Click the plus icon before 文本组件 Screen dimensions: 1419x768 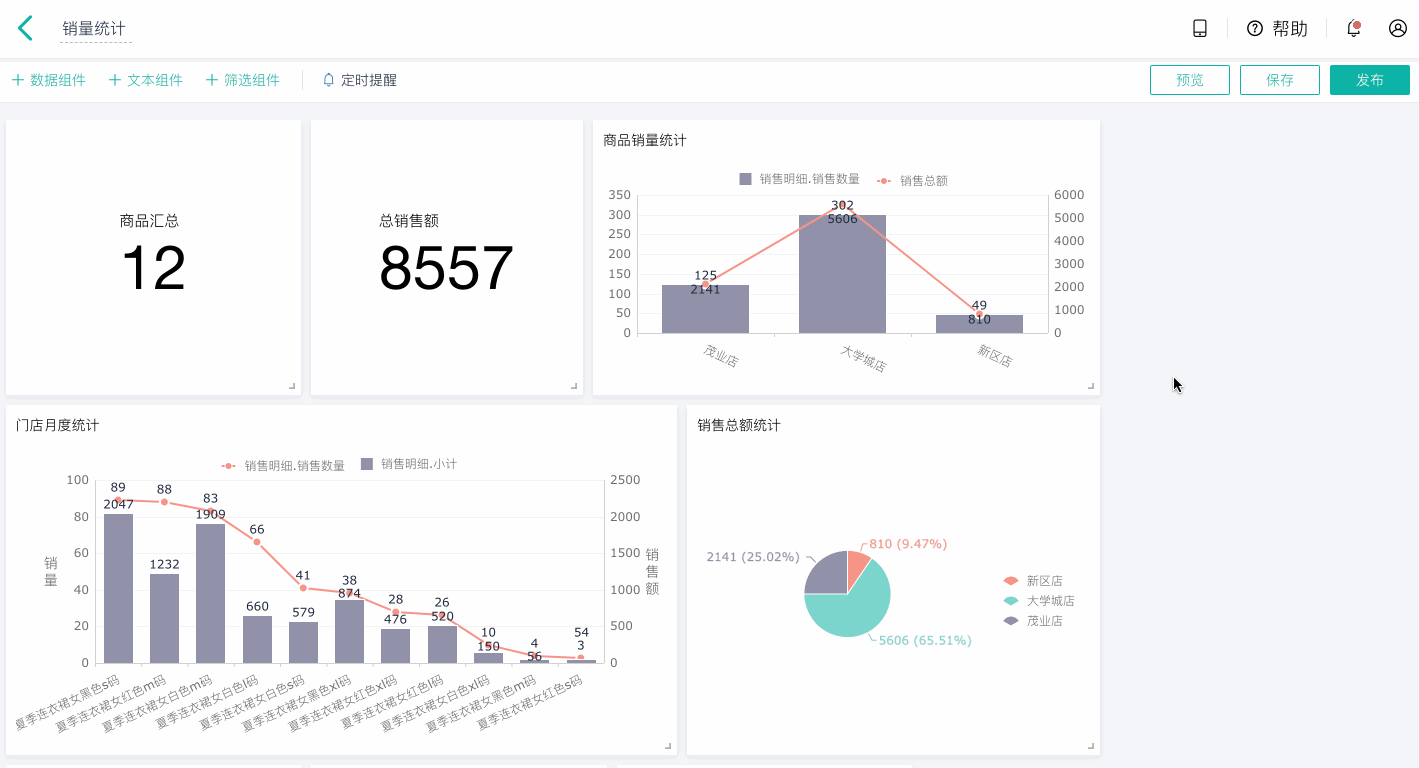113,79
